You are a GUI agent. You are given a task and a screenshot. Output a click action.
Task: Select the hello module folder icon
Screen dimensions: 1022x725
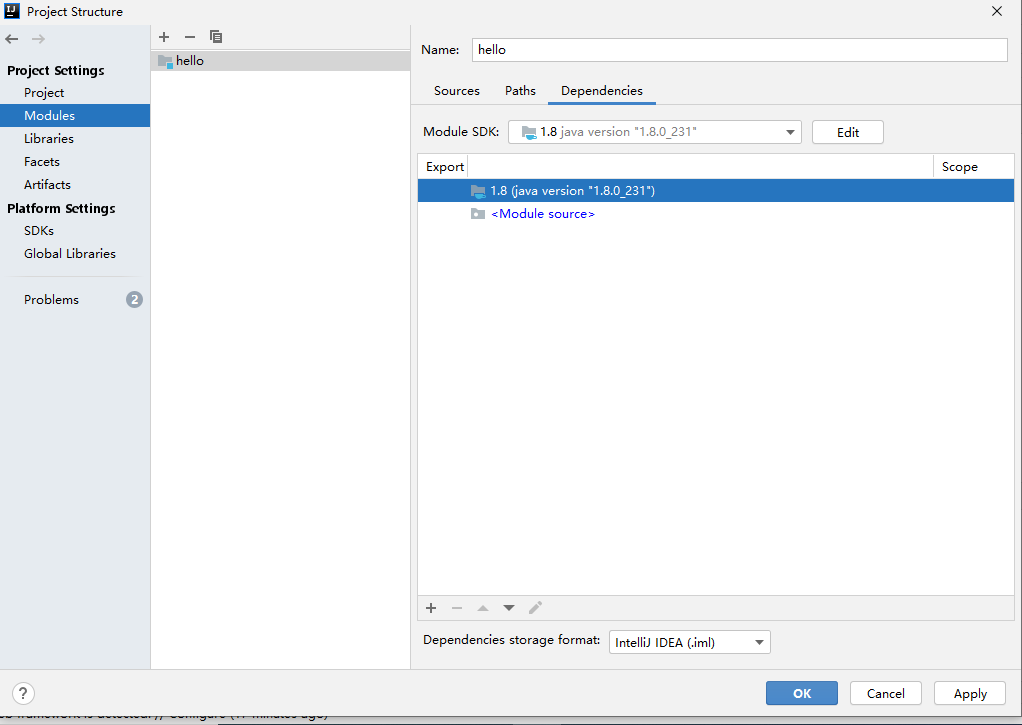[x=166, y=61]
